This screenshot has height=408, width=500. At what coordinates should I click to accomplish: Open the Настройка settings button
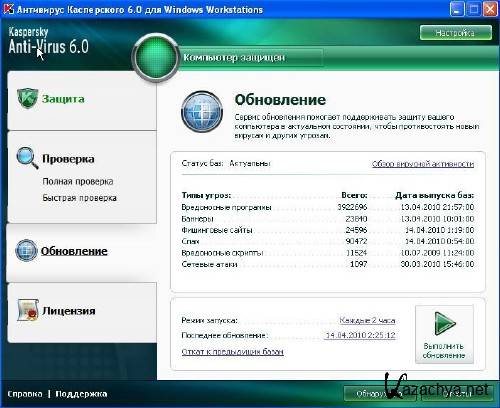(456, 33)
